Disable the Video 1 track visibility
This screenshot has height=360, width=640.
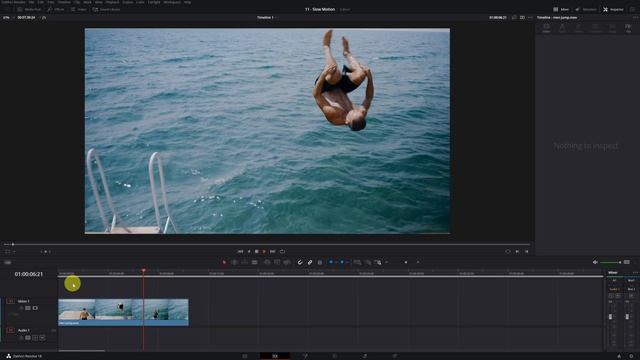click(x=35, y=308)
